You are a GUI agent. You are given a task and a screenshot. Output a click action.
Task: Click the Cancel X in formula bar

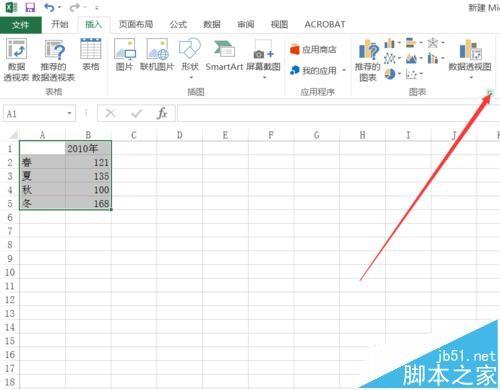coord(110,113)
